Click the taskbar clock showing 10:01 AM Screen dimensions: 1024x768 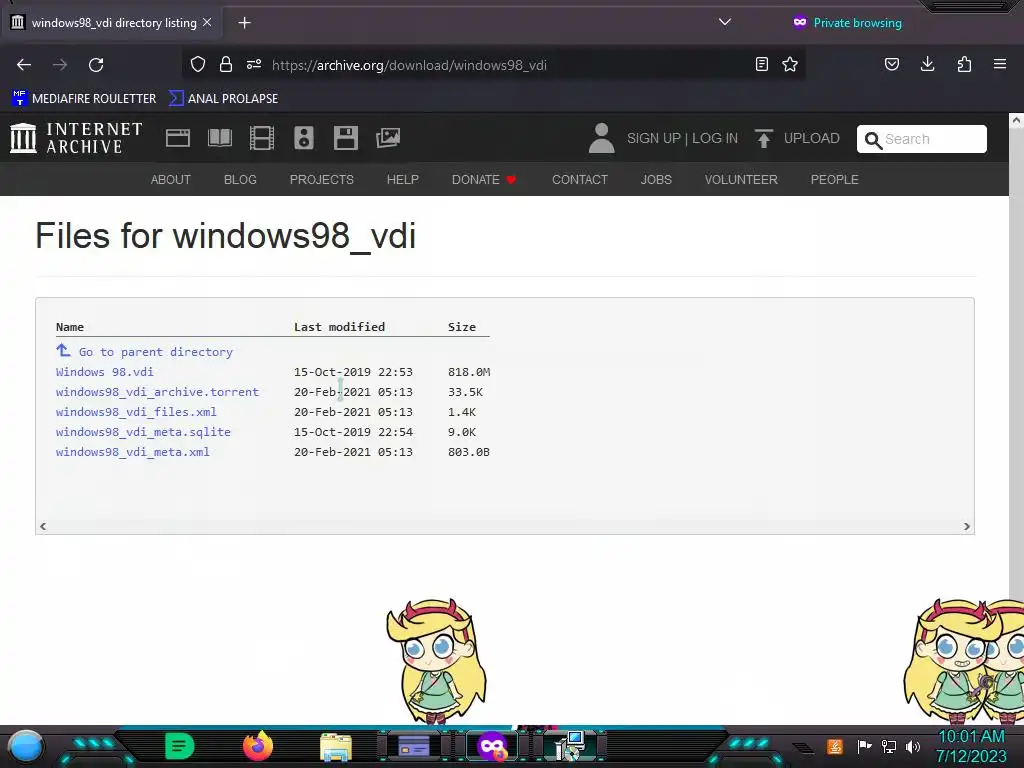click(x=971, y=746)
